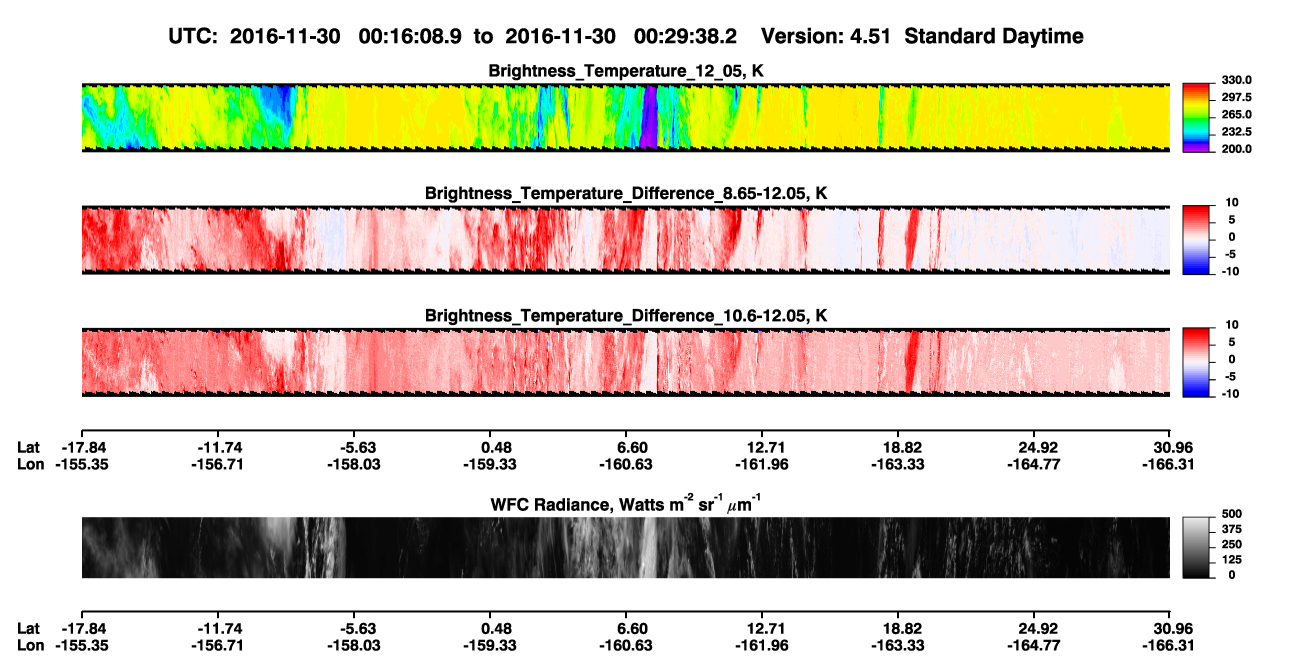Click the 8.65-12.05 difference color bar
The image size is (1300, 667).
tap(1197, 239)
